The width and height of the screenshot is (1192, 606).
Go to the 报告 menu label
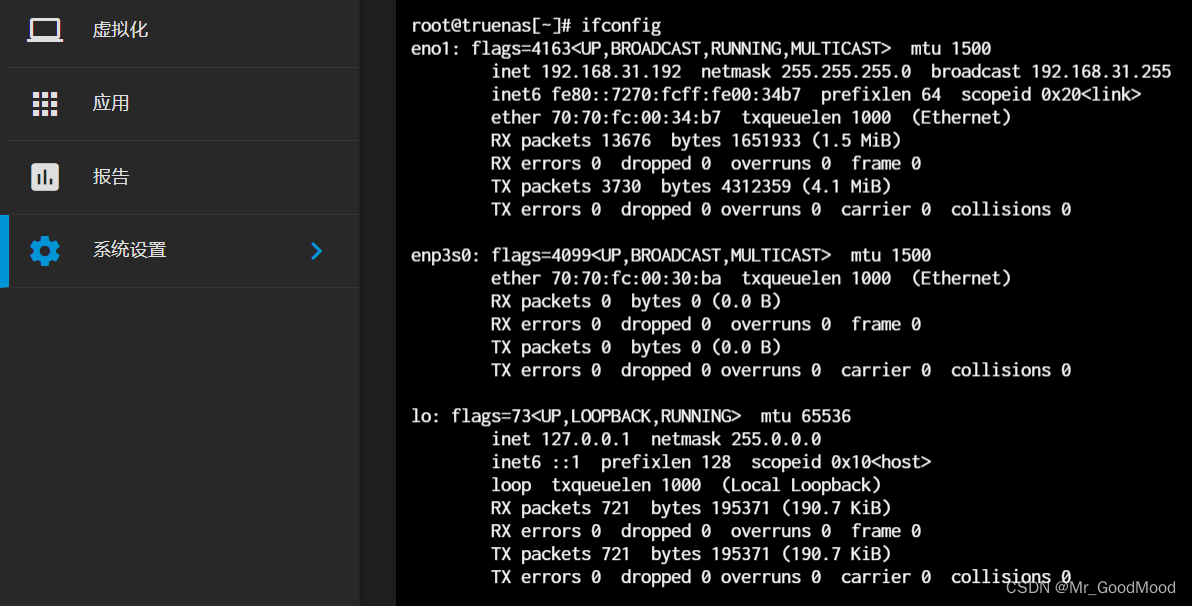pyautogui.click(x=111, y=177)
